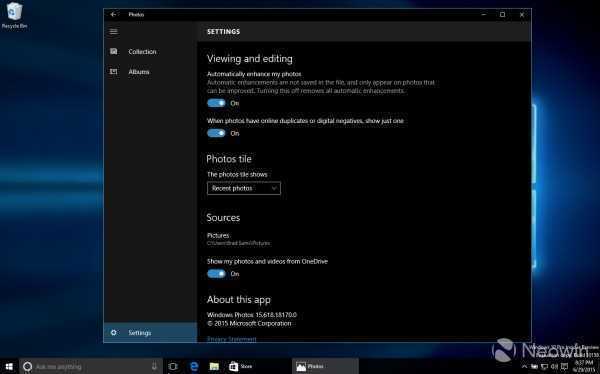This screenshot has height=374, width=600.
Task: Click the taskbar clock and date
Action: click(x=584, y=366)
